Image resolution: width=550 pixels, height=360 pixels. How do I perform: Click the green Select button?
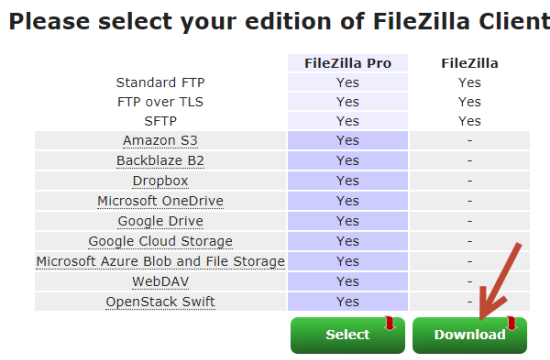click(348, 335)
